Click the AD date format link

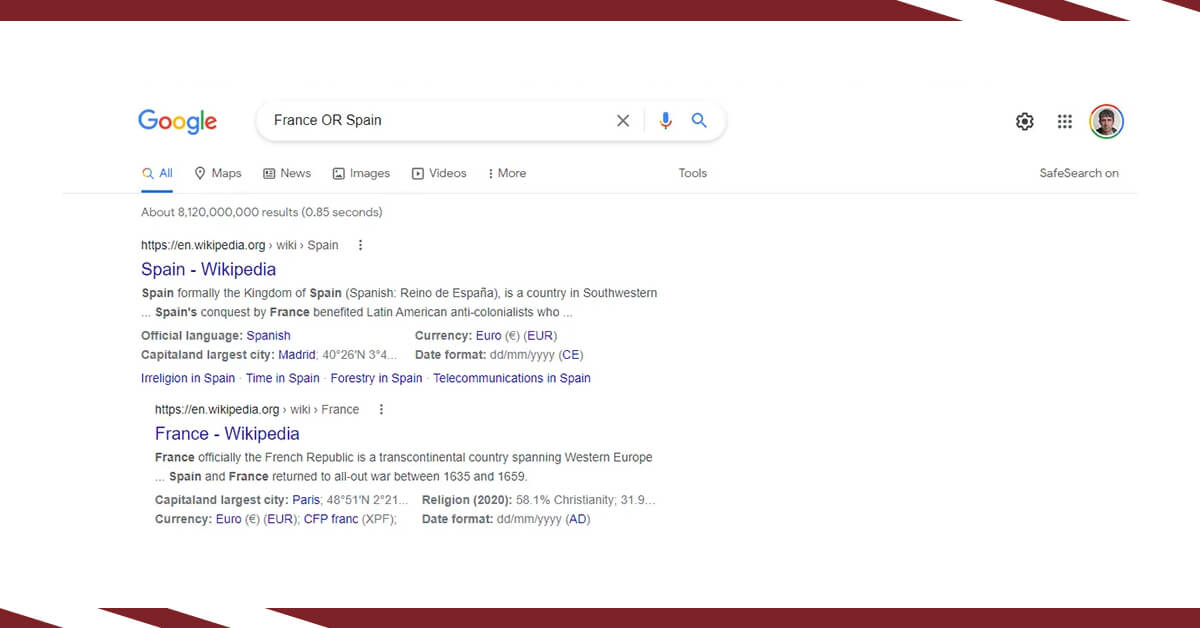[x=578, y=519]
